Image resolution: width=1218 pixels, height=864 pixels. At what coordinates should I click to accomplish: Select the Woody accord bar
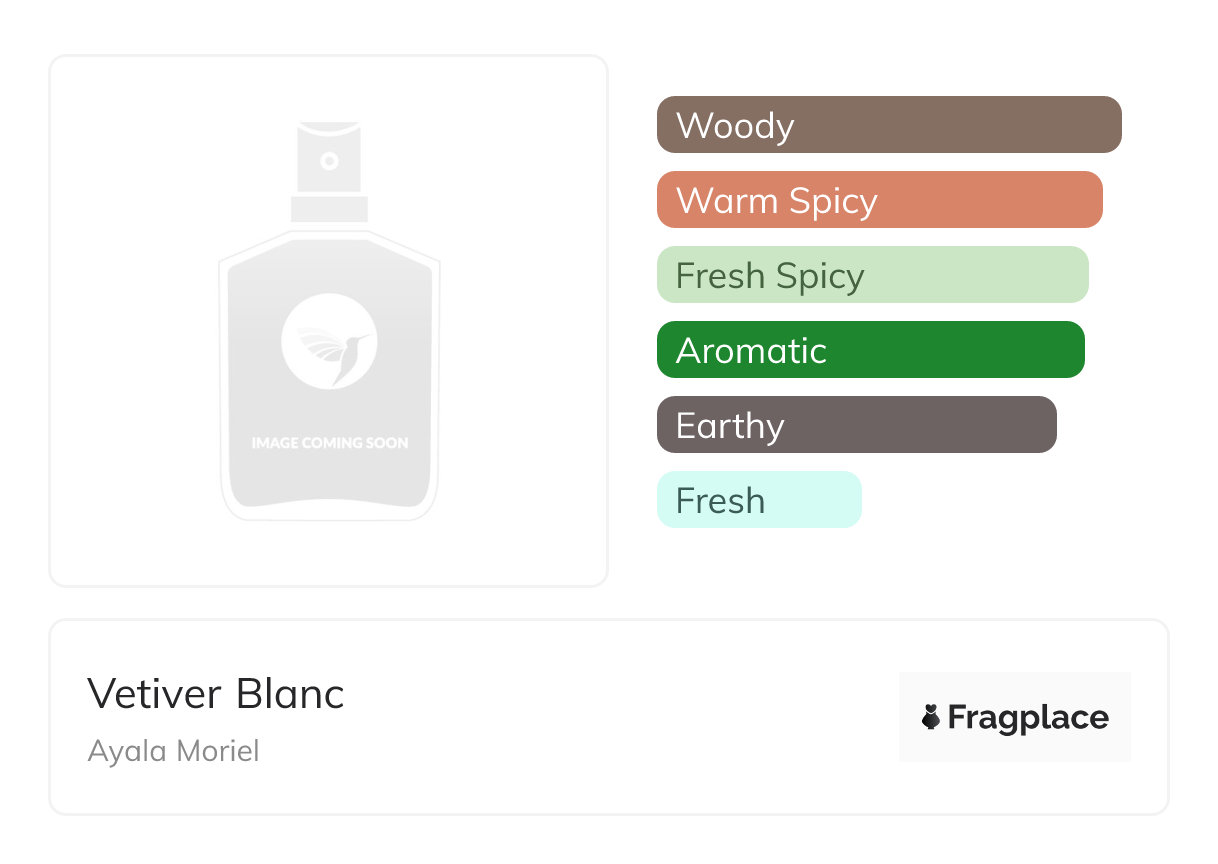pos(889,125)
